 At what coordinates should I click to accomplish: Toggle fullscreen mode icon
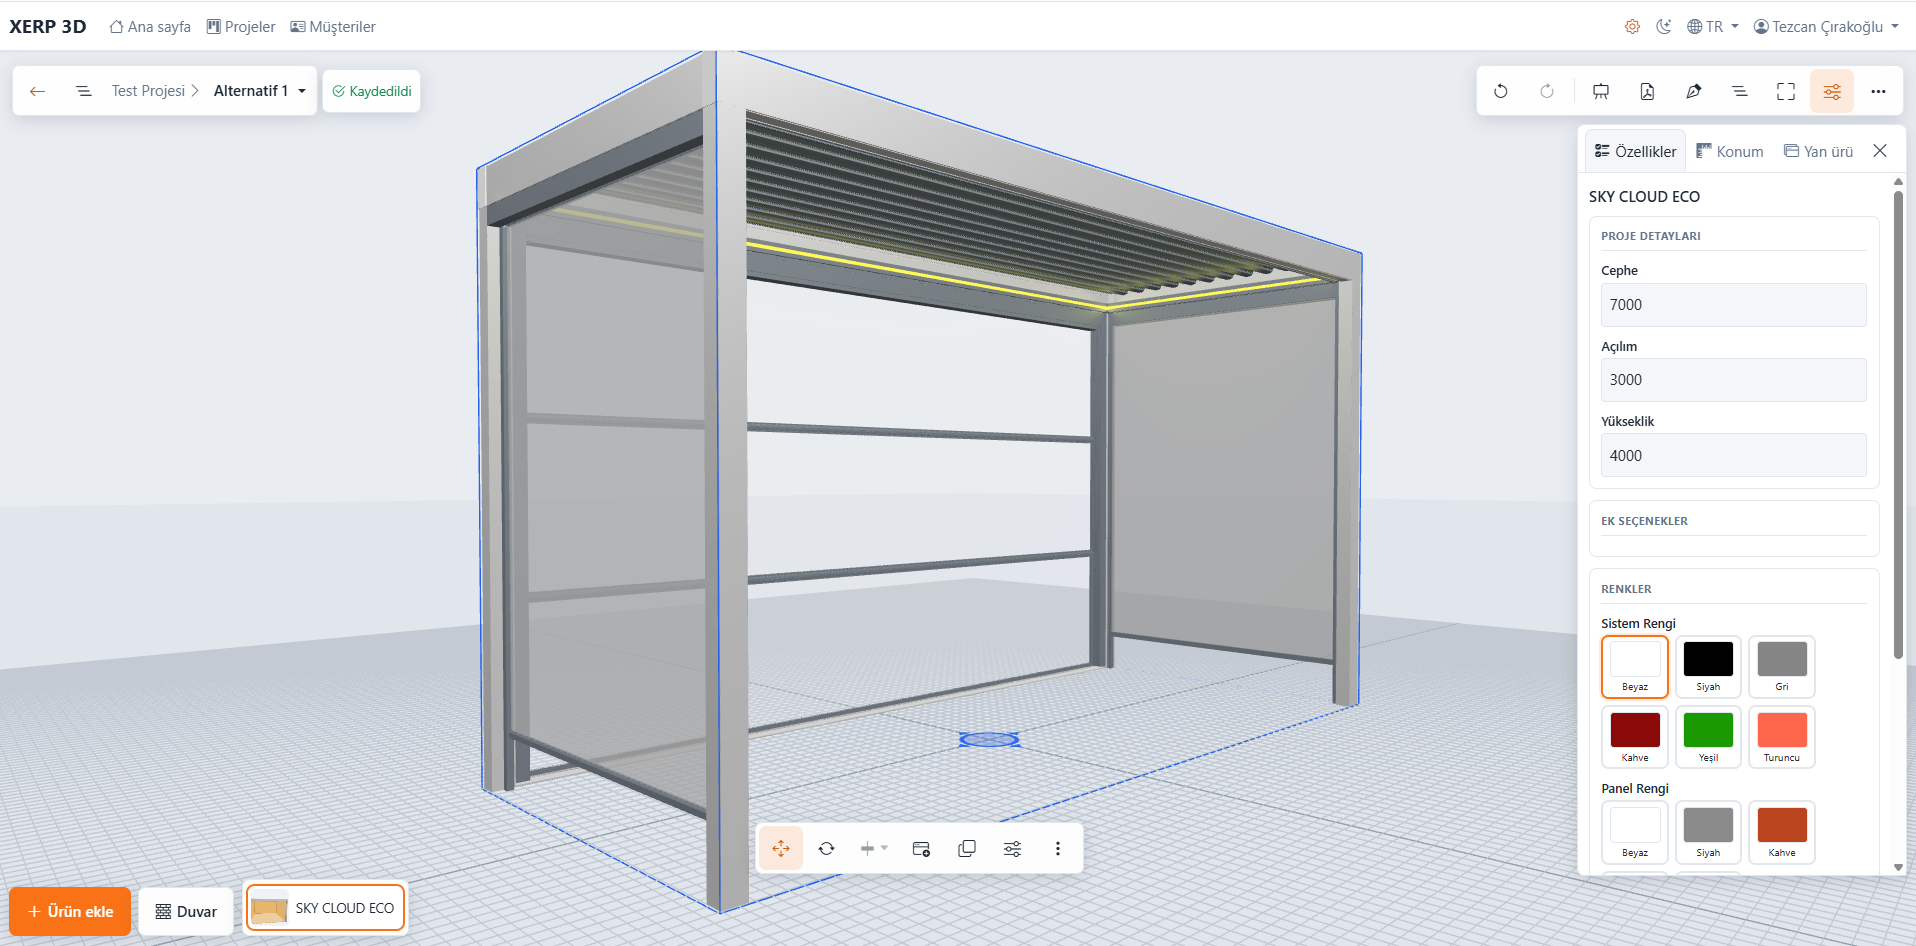point(1786,91)
